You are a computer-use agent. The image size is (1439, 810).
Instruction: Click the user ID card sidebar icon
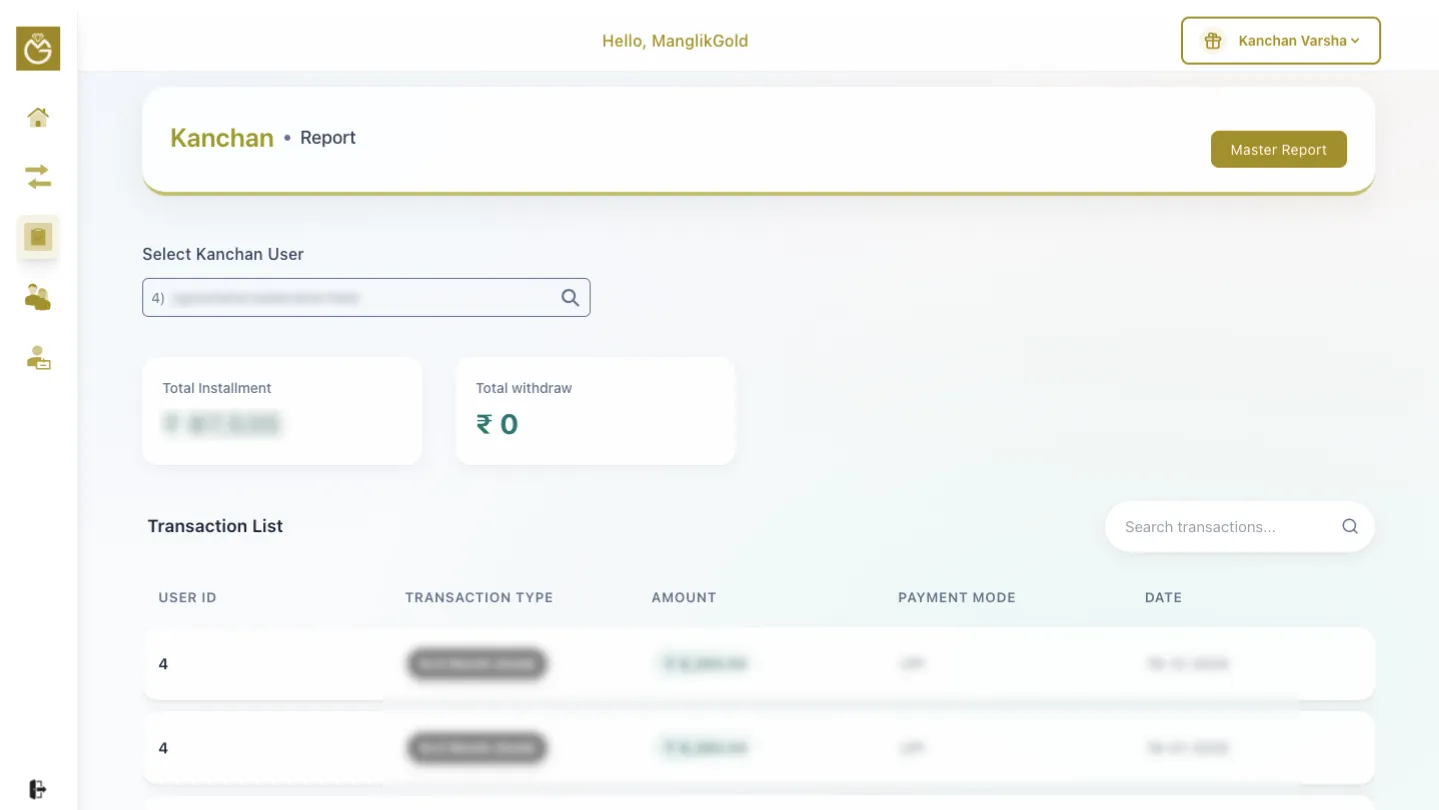[38, 358]
